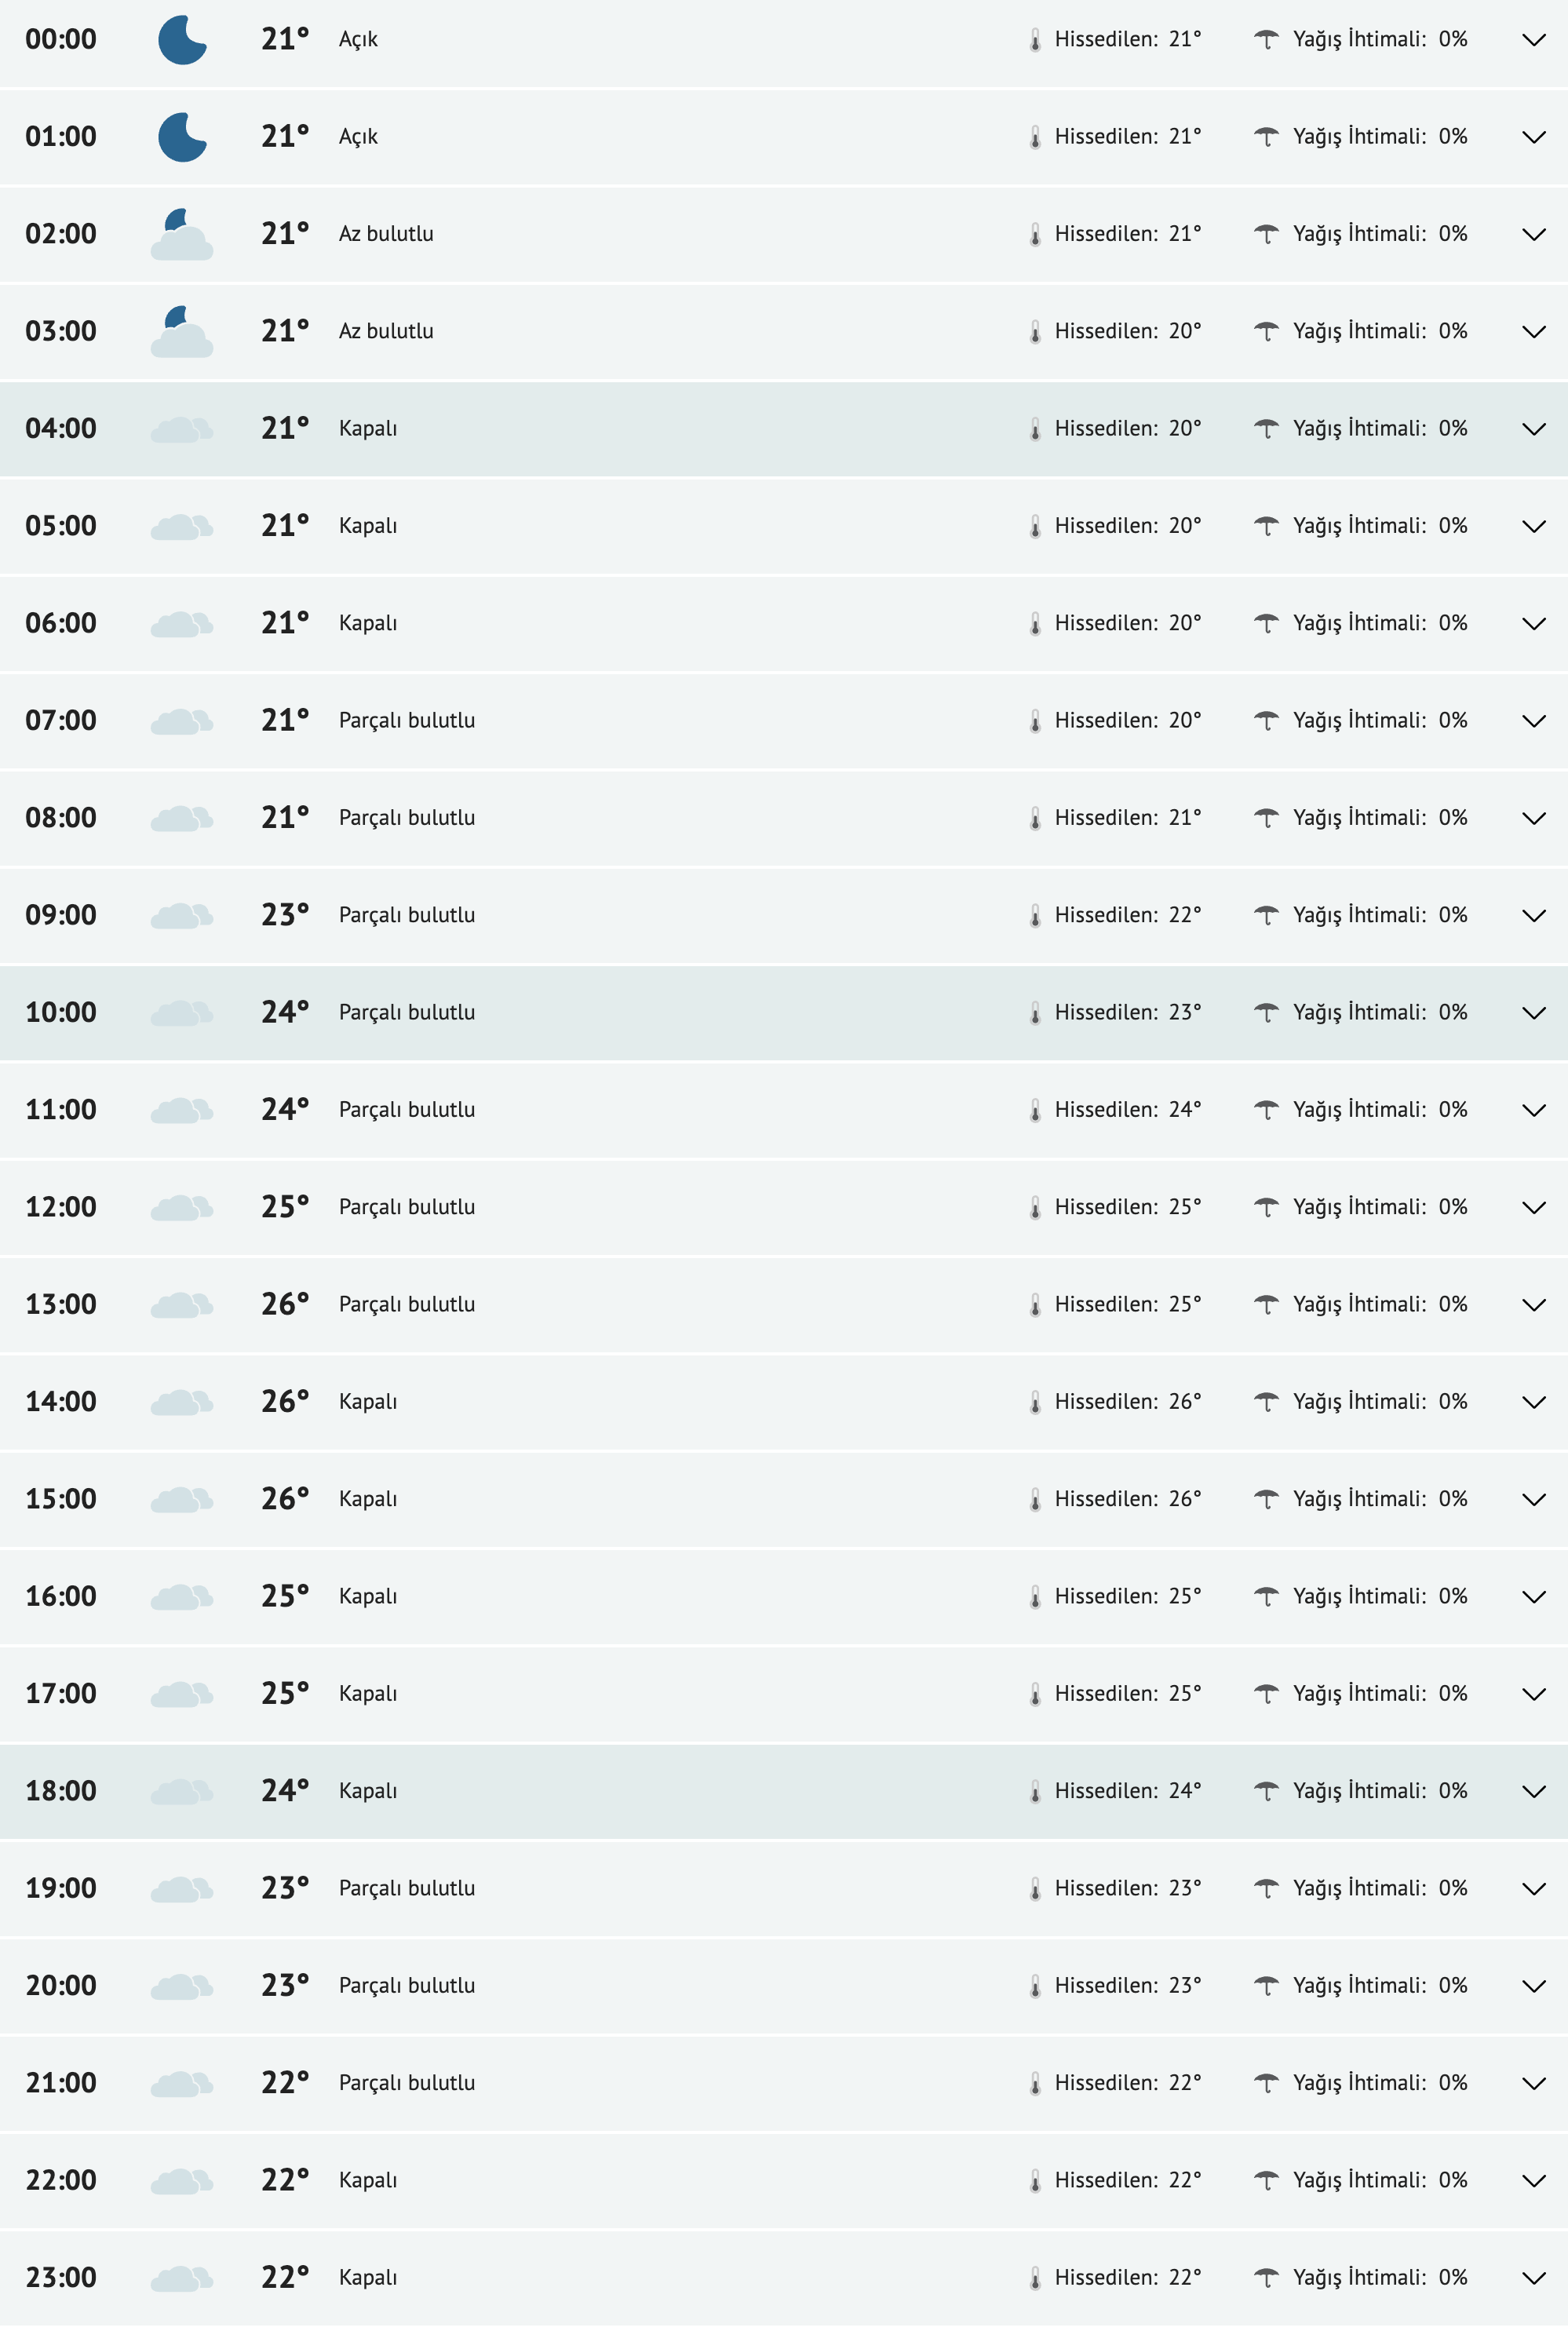1568x2331 pixels.
Task: Click 'Hissedilen: 26°' in the 15:00 row
Action: point(1127,1499)
